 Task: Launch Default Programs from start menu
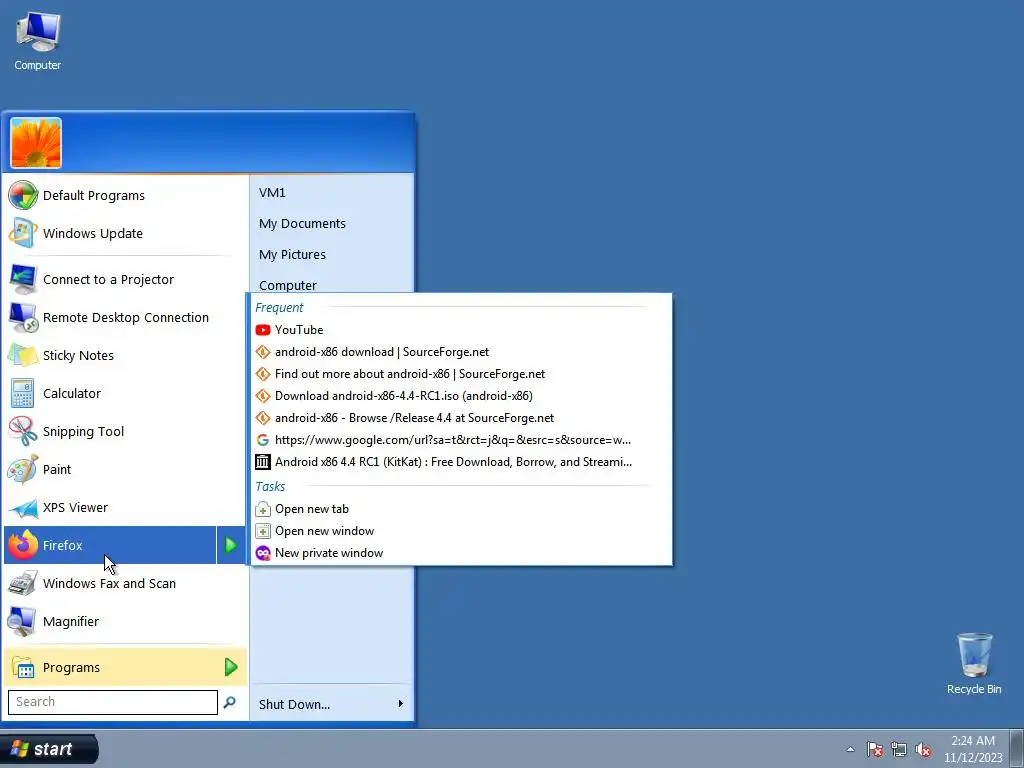click(125, 195)
